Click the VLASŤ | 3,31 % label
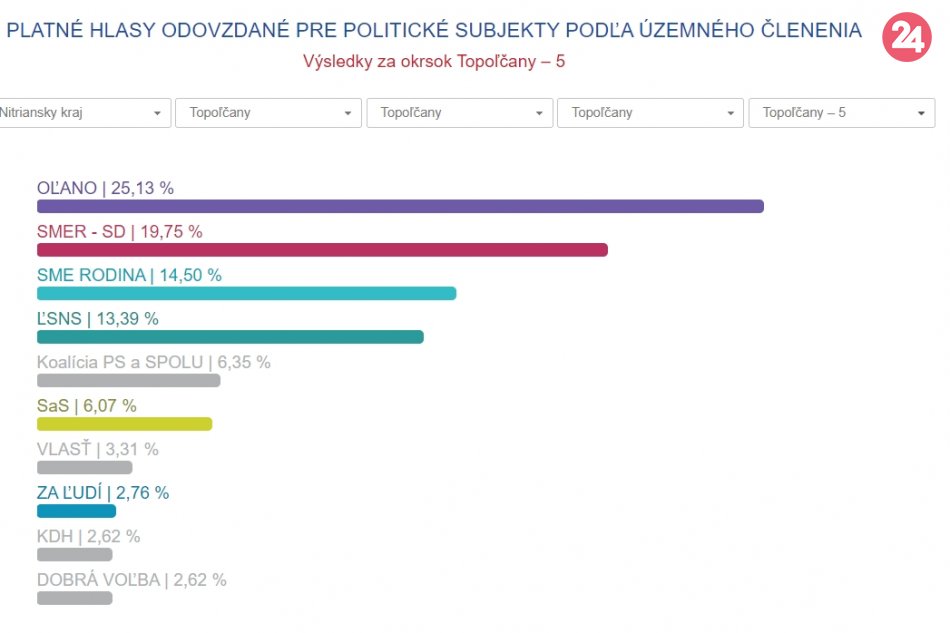 point(97,449)
